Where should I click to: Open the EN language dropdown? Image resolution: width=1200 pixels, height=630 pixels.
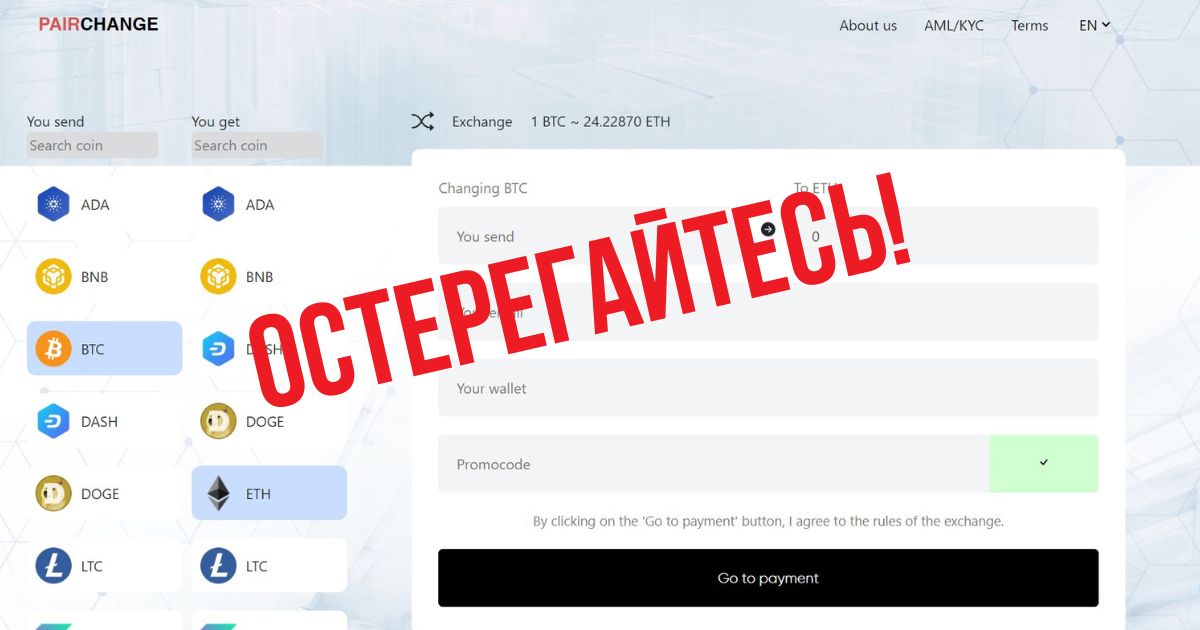[x=1094, y=26]
